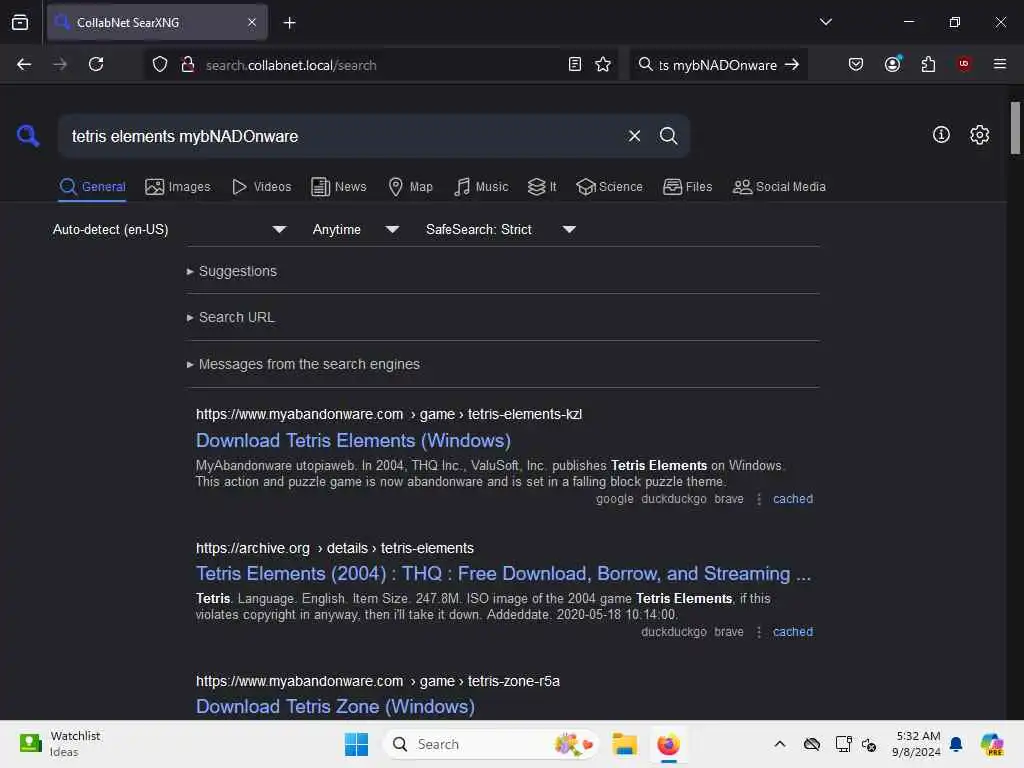The width and height of the screenshot is (1024, 768).
Task: Open Firefox account icon
Action: click(x=892, y=64)
